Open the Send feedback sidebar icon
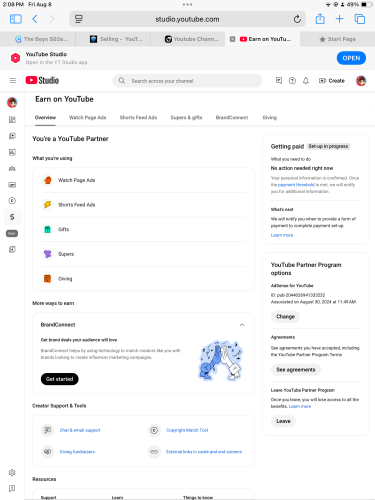This screenshot has width=375, height=500. pos(12,489)
